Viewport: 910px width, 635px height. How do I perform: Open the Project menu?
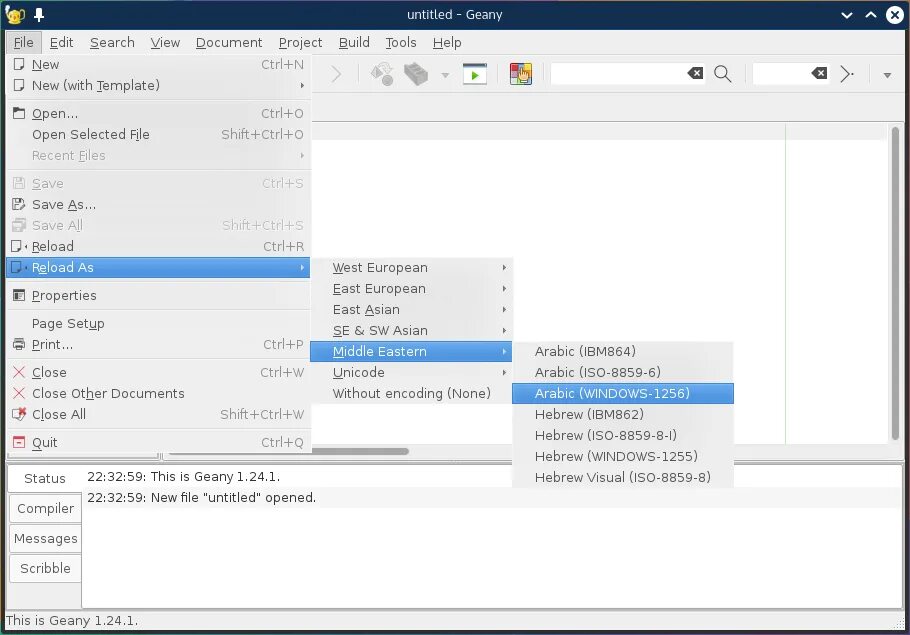(300, 42)
